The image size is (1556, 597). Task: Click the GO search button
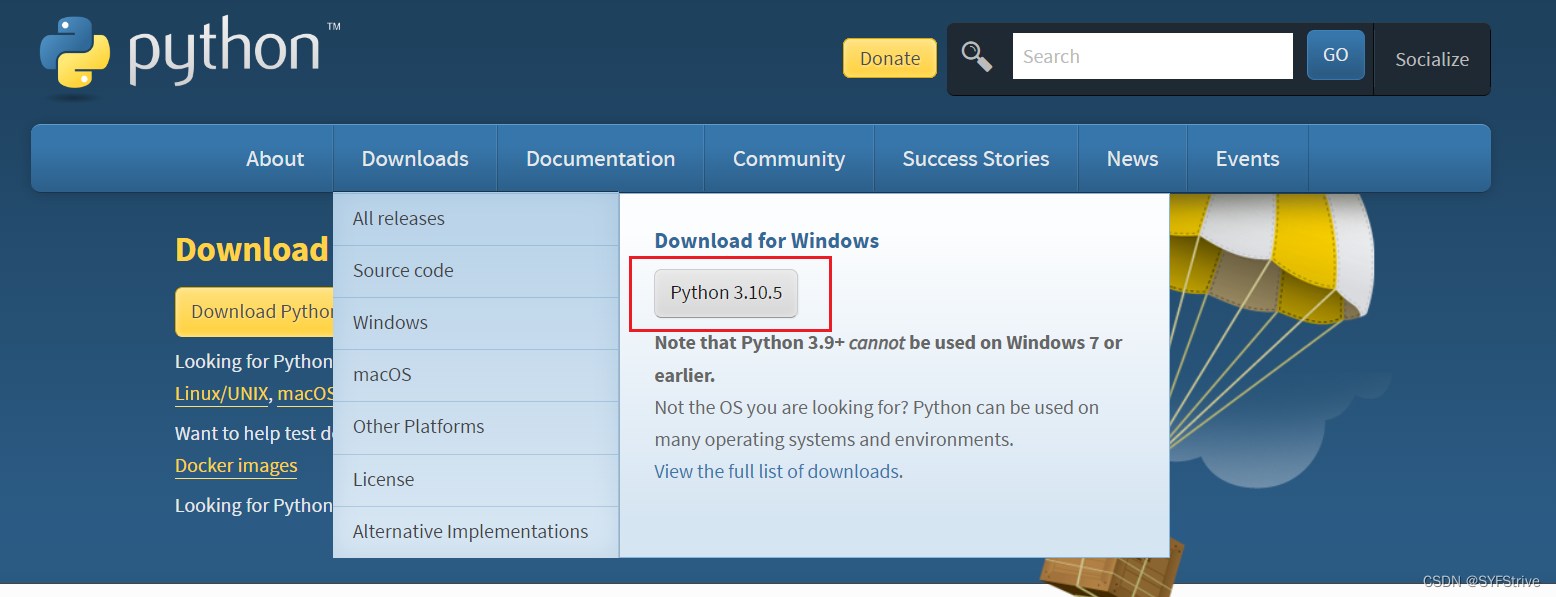[x=1336, y=55]
